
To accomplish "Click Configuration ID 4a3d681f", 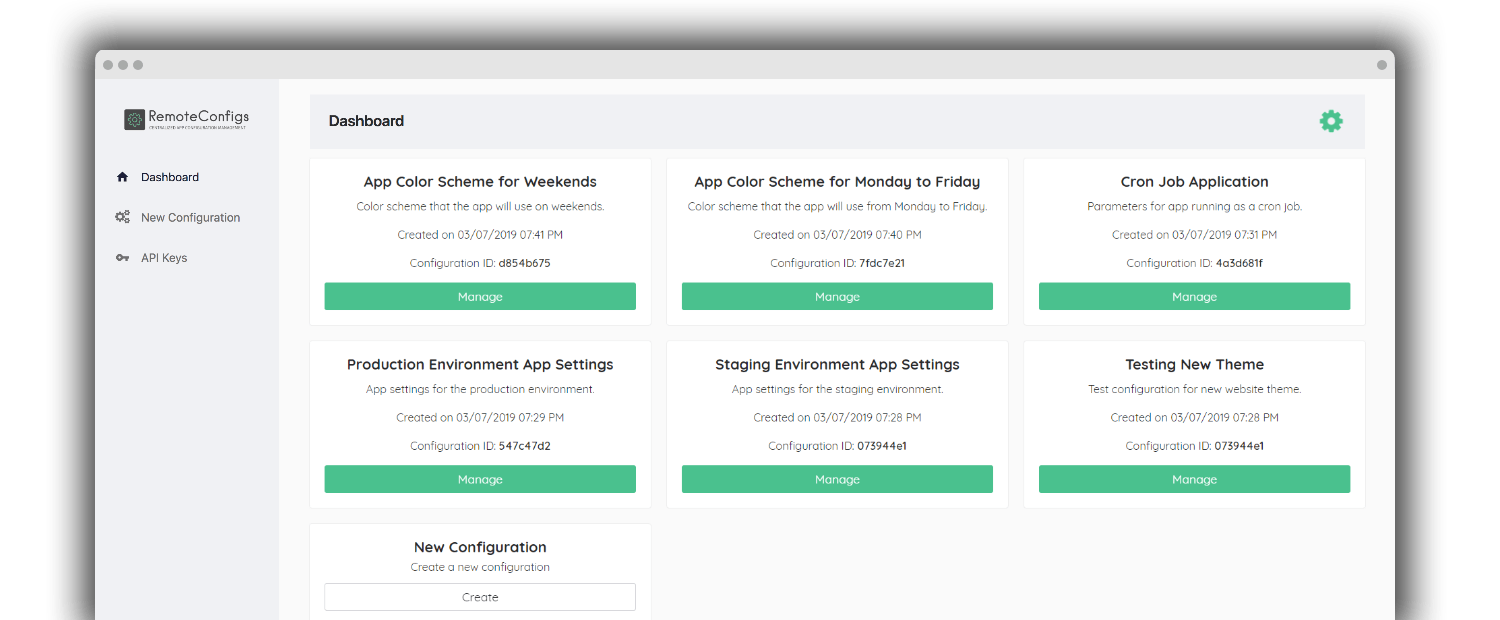I will (1194, 263).
